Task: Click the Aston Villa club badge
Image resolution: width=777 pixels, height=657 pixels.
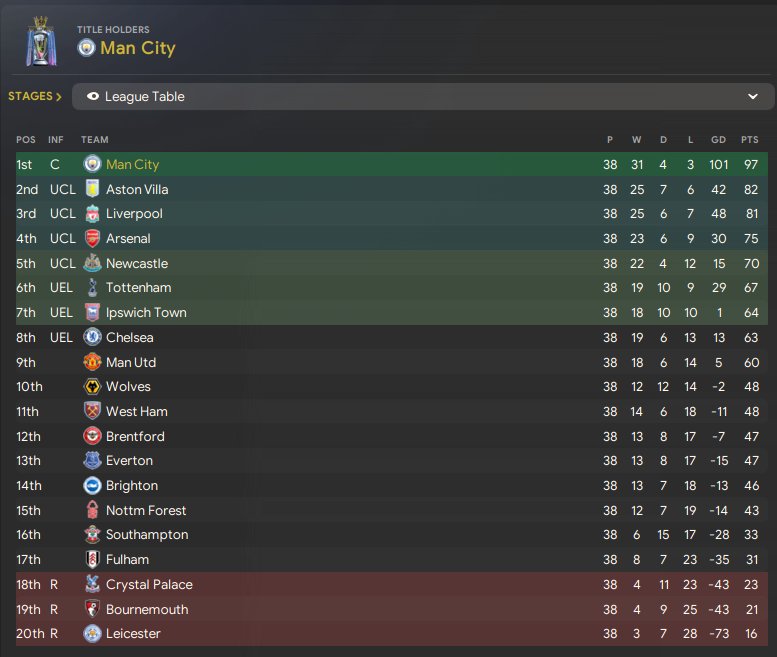Action: coord(92,189)
